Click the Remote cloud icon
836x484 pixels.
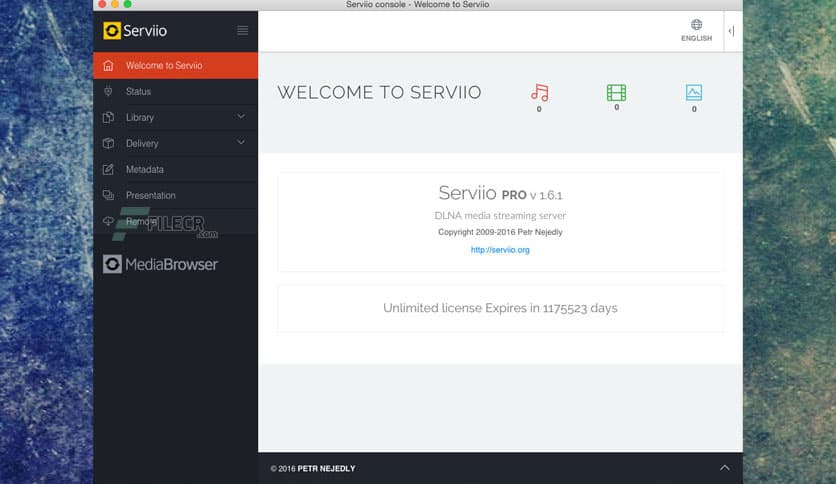tap(108, 221)
